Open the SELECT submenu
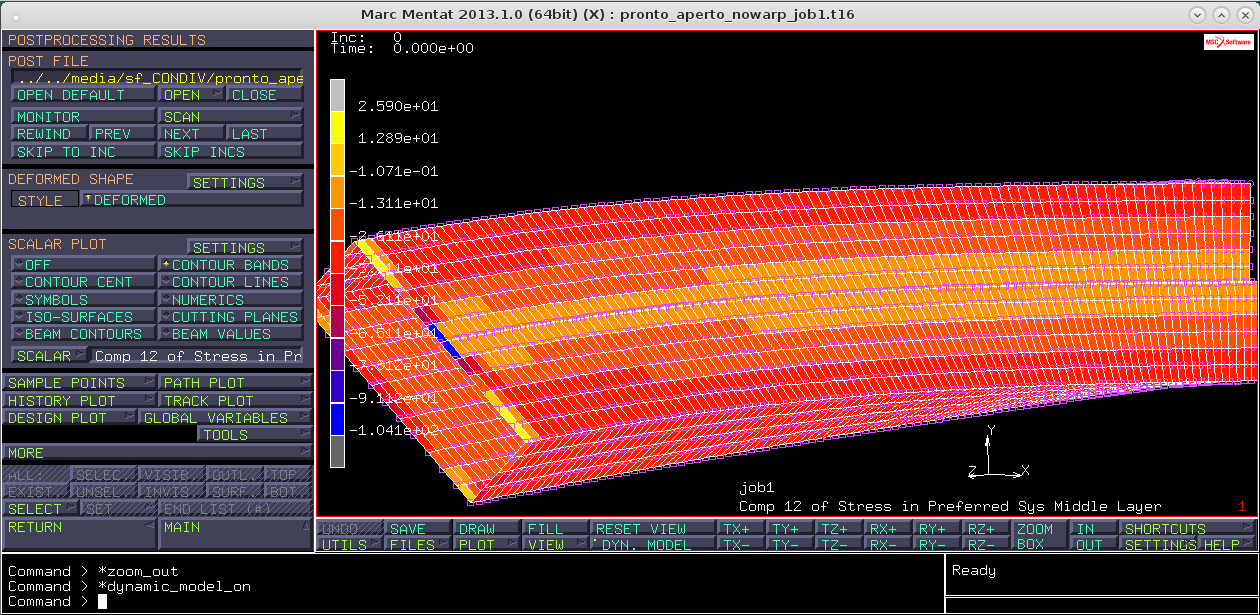Screen dimensions: 1260x615 pos(41,509)
